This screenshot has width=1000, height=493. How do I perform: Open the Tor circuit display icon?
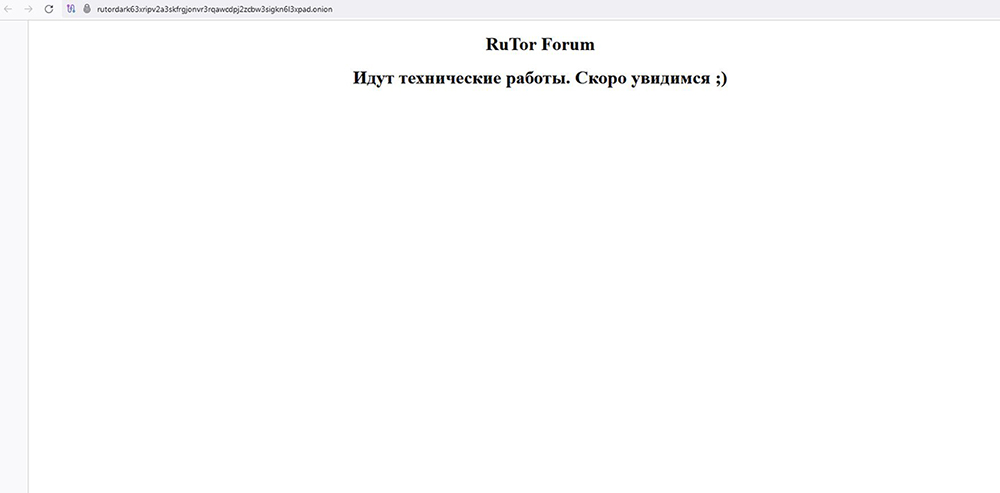[x=71, y=8]
